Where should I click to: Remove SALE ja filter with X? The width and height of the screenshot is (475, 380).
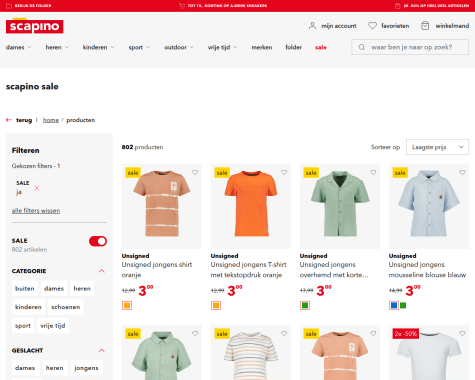(37, 188)
